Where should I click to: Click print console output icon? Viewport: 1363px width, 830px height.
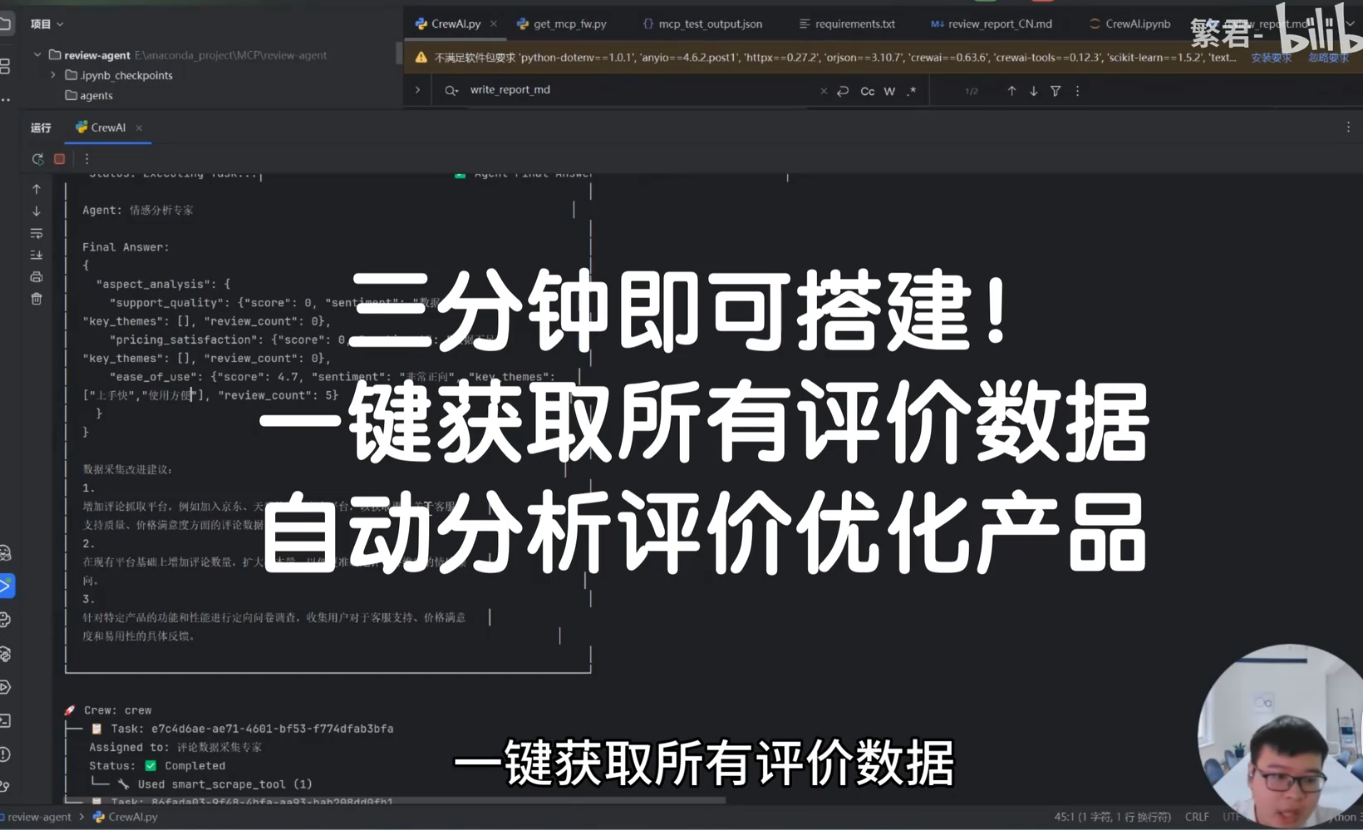[x=37, y=277]
